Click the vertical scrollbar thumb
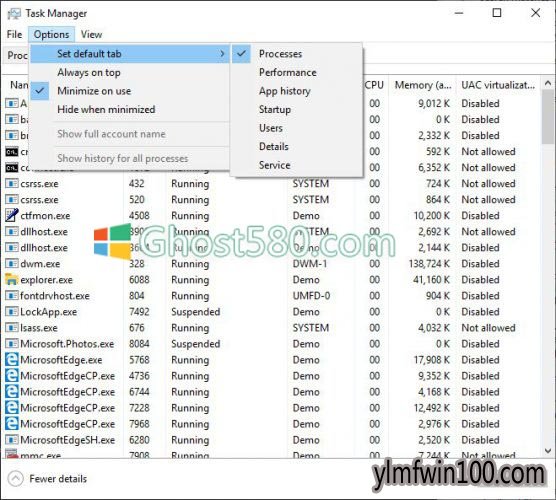The height and width of the screenshot is (500, 556). coord(548,117)
